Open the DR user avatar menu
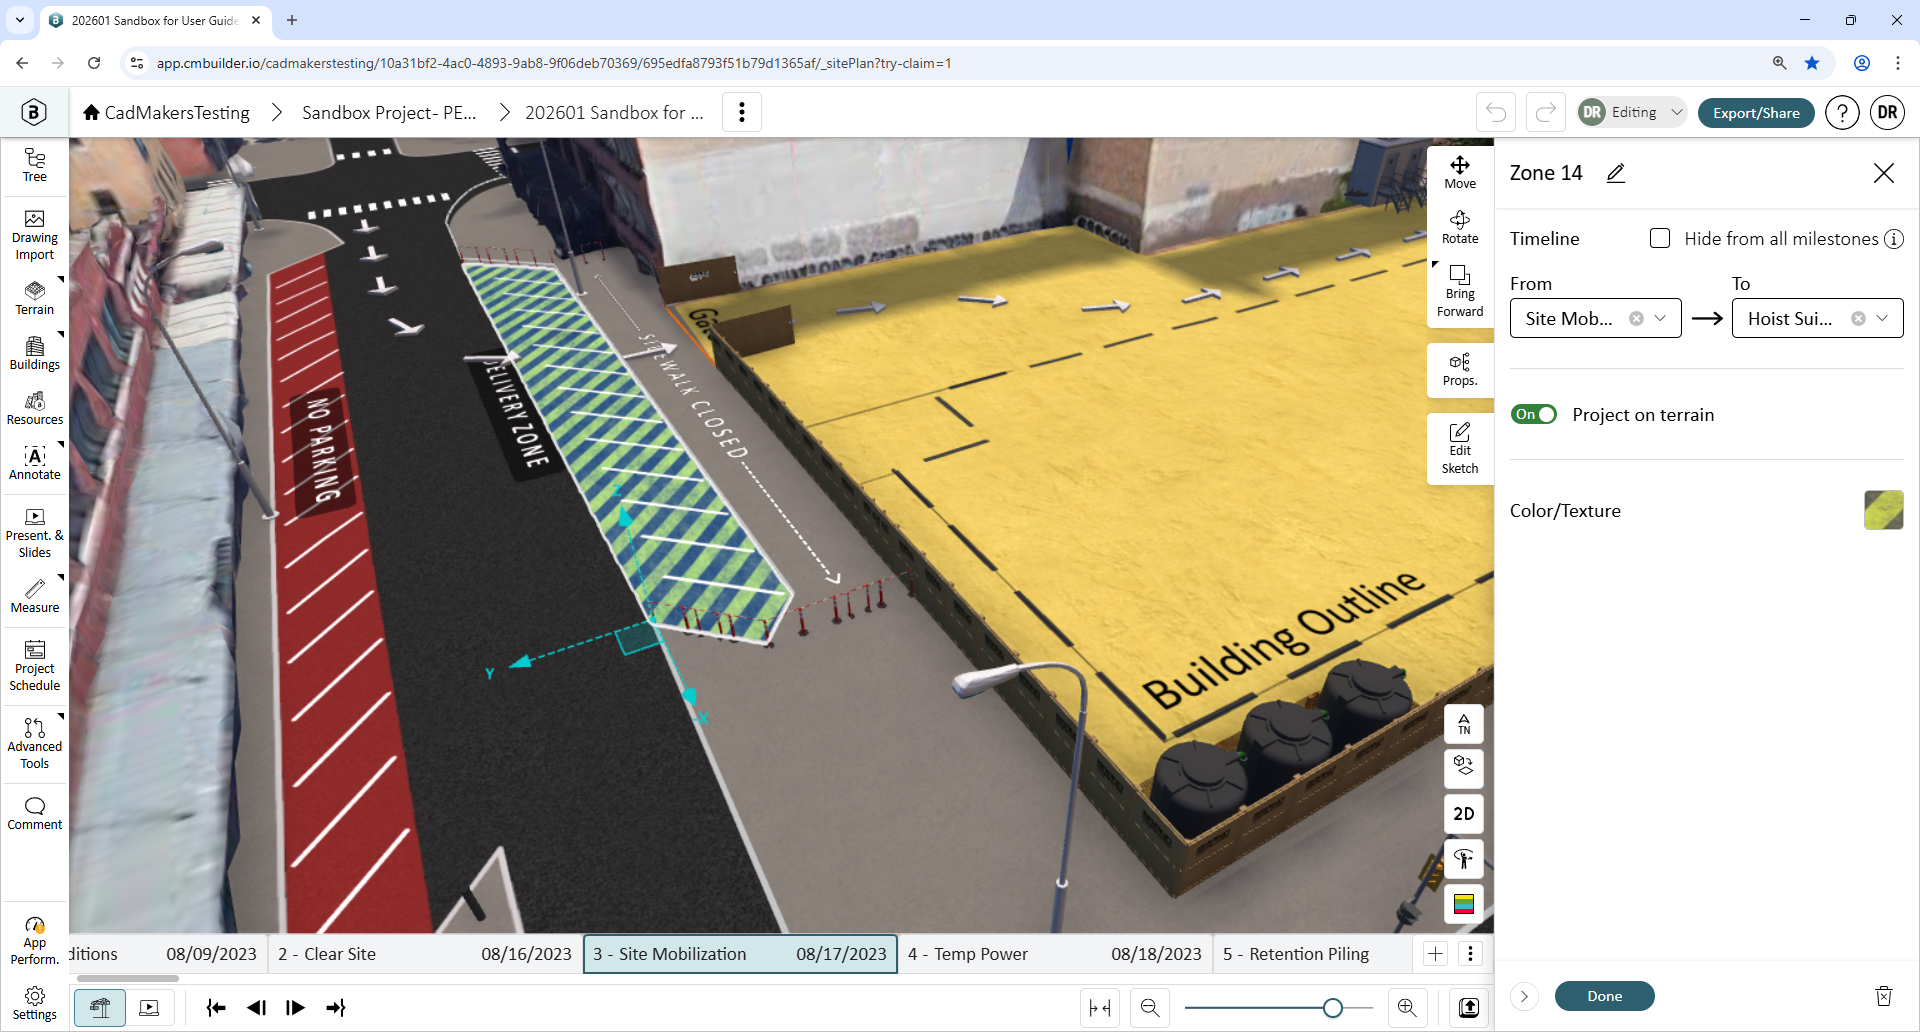 click(1887, 112)
